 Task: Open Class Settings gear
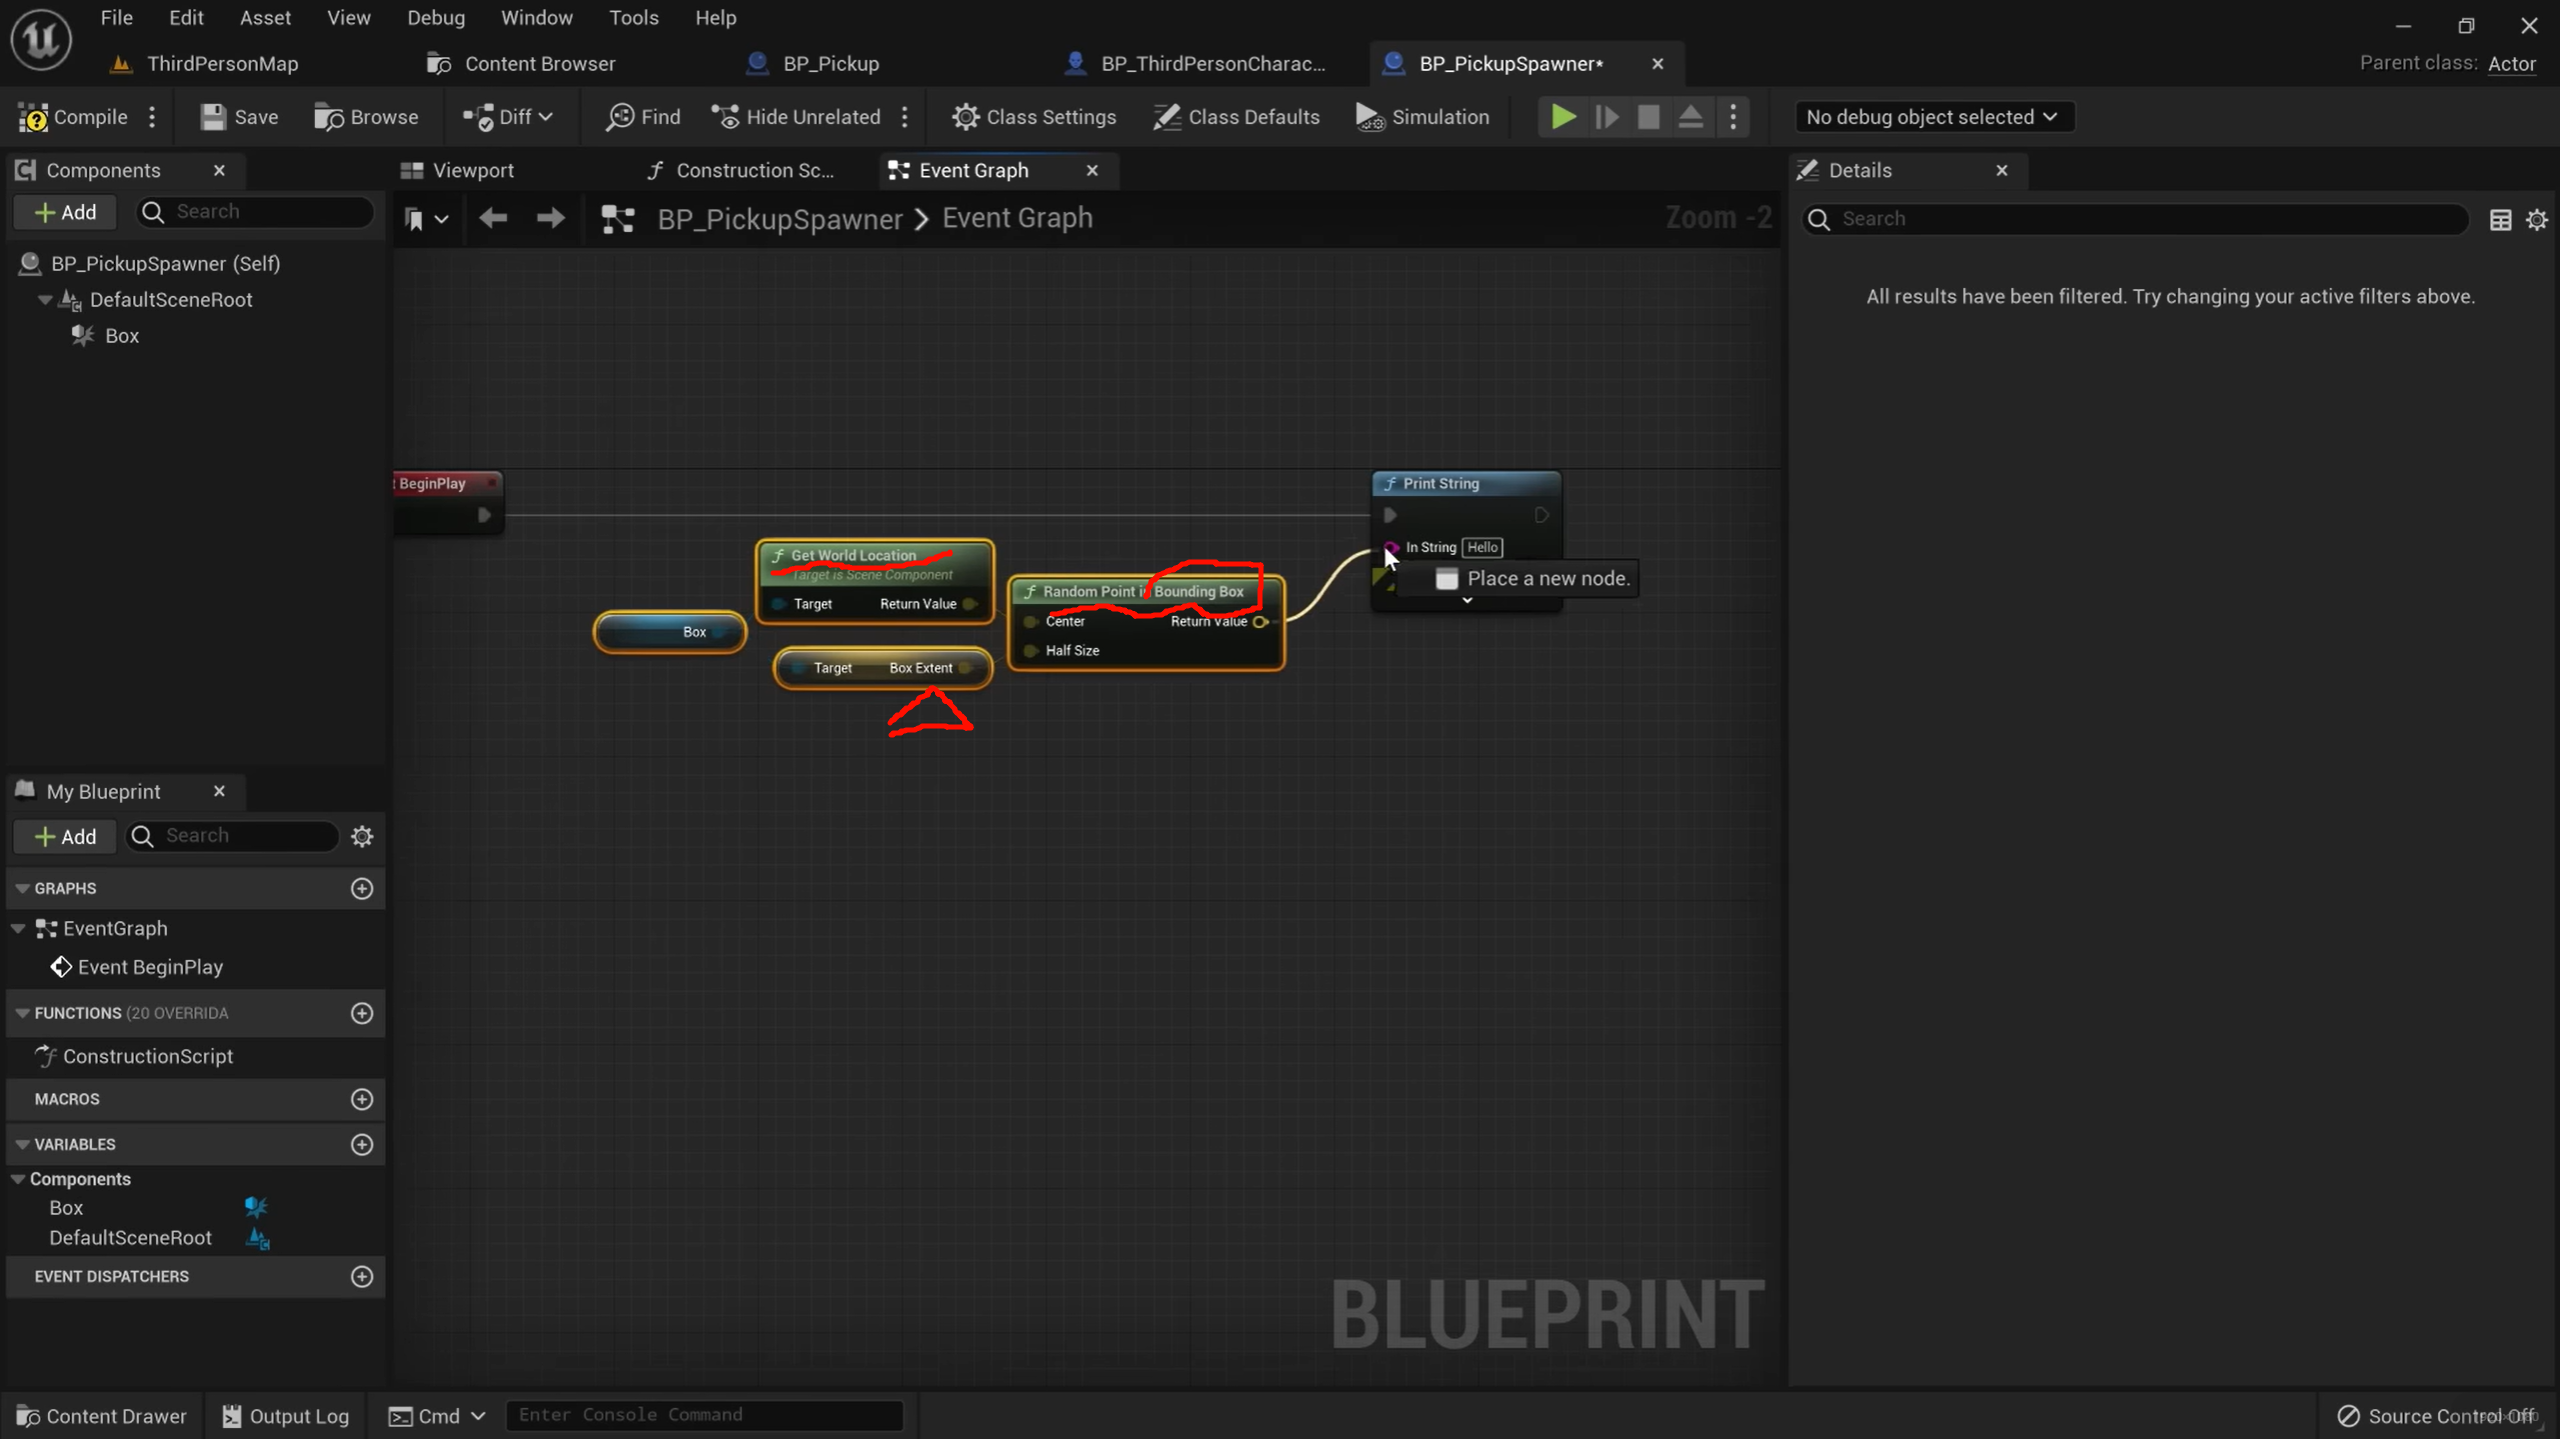pos(964,117)
